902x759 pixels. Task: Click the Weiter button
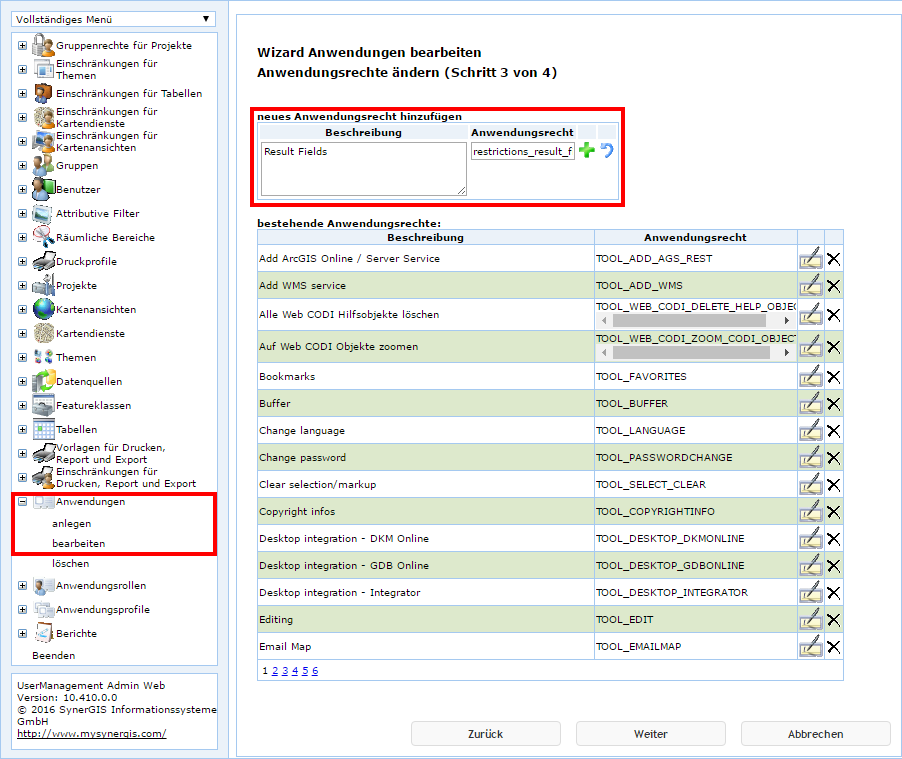[650, 733]
